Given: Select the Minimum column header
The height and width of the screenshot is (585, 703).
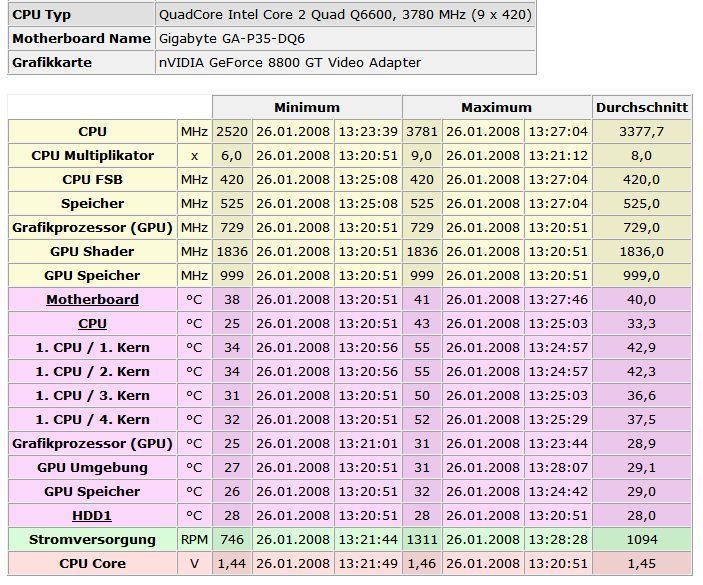Looking at the screenshot, I should coord(307,108).
